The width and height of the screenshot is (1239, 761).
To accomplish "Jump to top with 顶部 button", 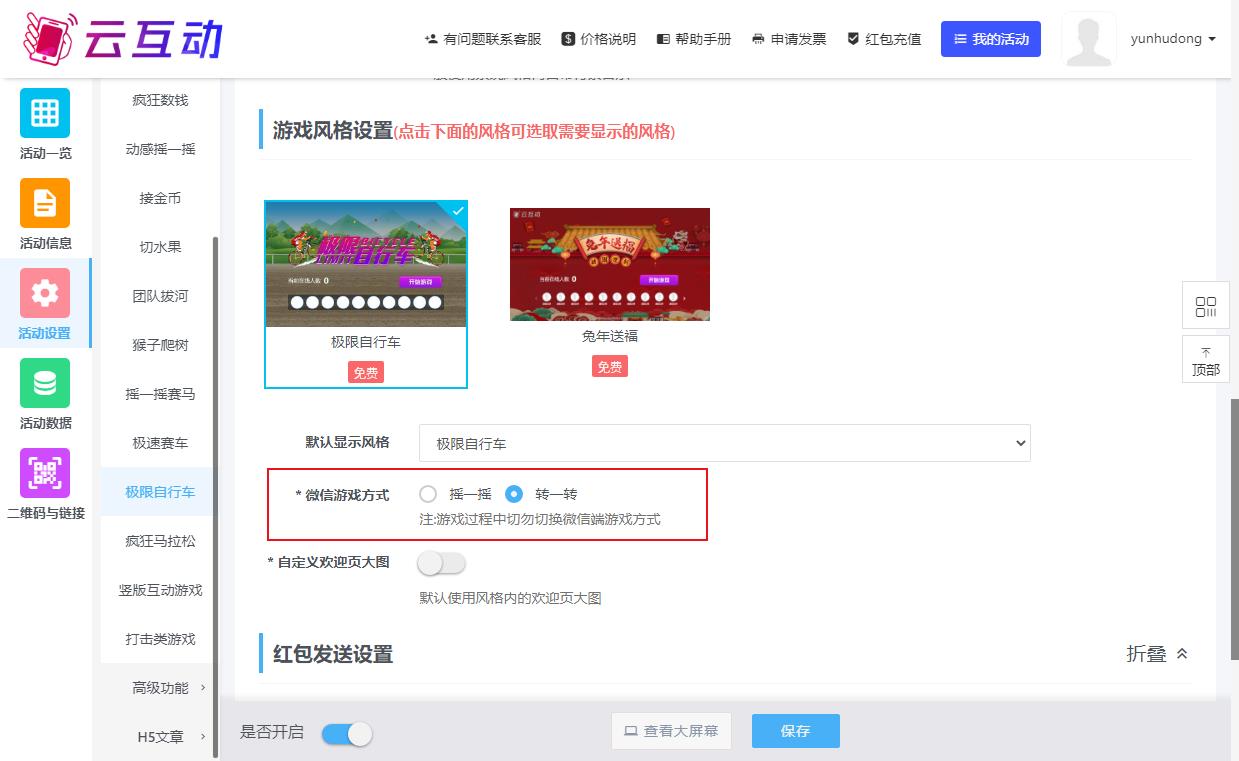I will click(1206, 359).
